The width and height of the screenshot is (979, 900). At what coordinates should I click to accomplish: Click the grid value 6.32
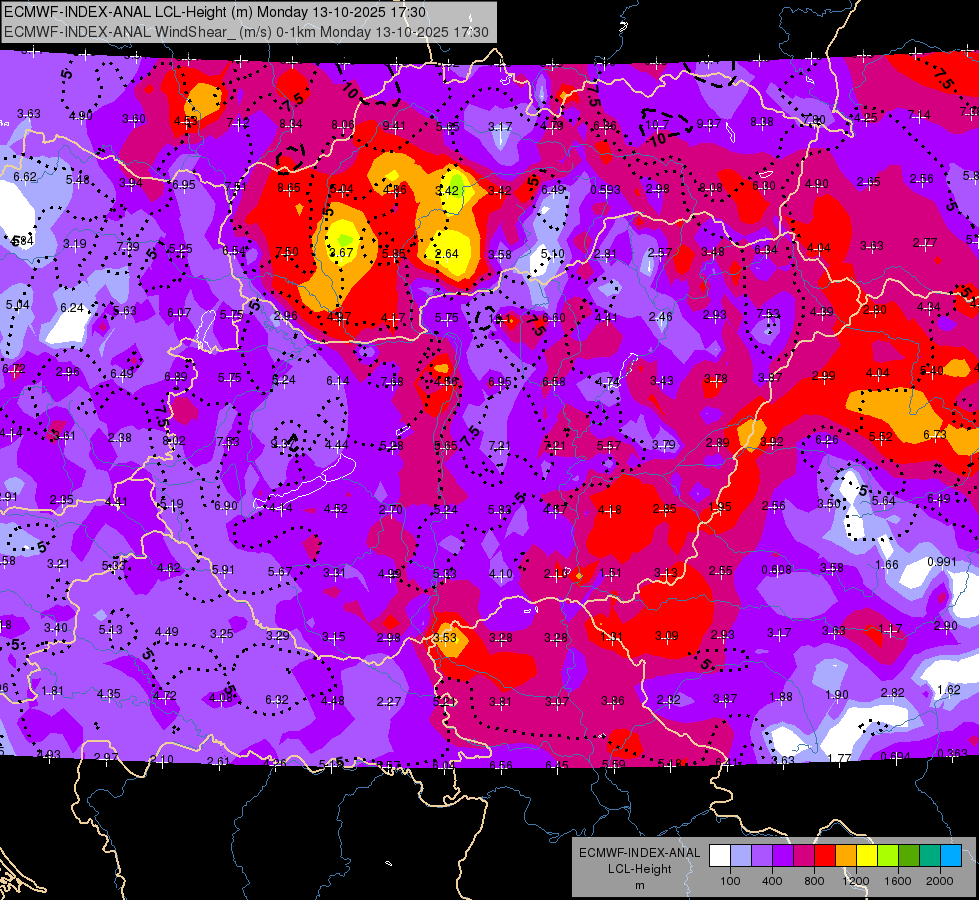pos(277,700)
